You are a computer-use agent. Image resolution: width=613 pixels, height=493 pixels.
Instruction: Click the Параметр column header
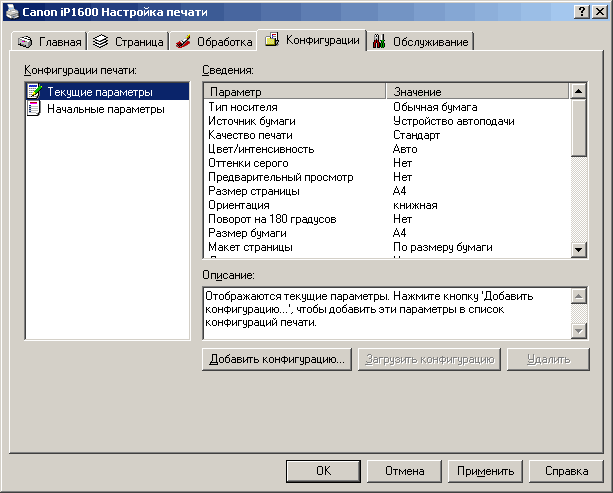(295, 91)
